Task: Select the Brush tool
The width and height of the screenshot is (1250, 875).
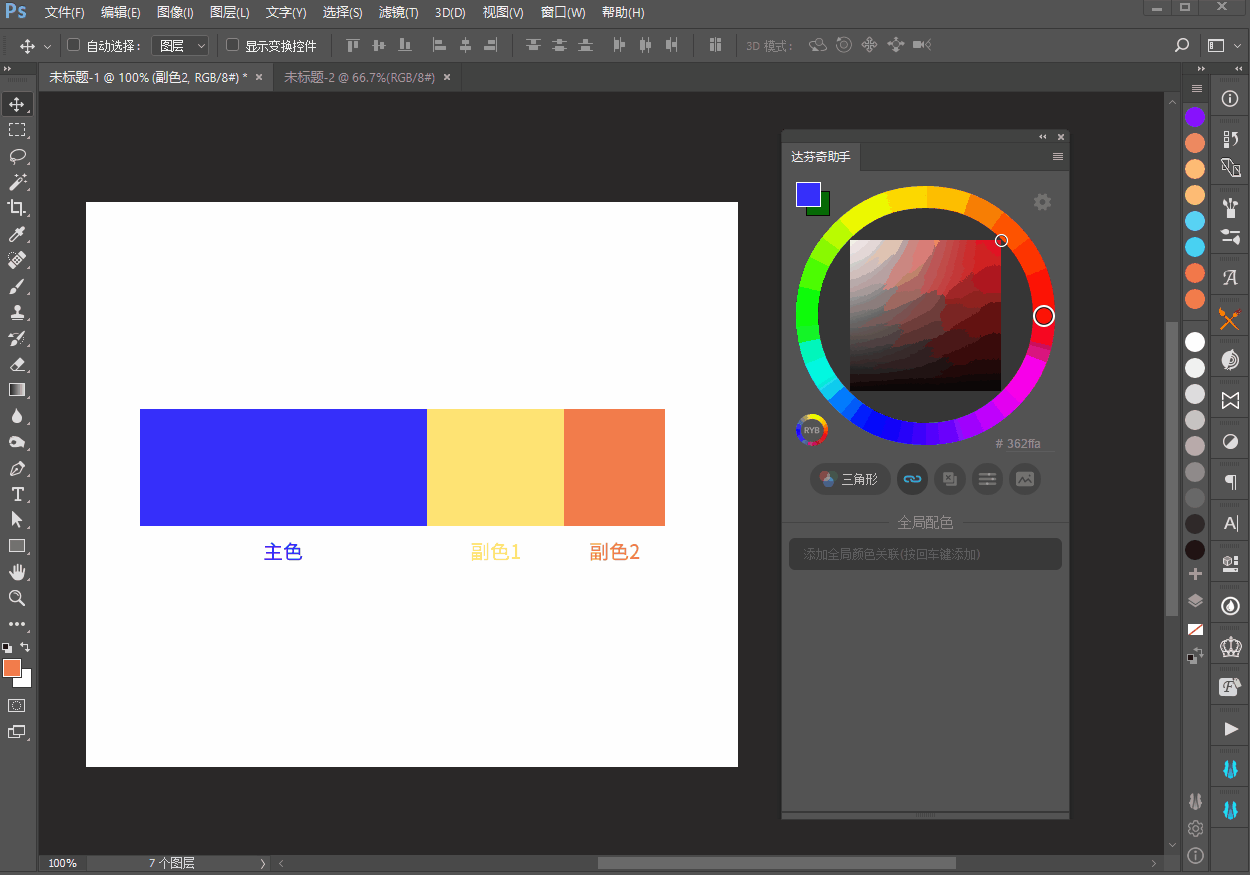Action: click(x=17, y=286)
